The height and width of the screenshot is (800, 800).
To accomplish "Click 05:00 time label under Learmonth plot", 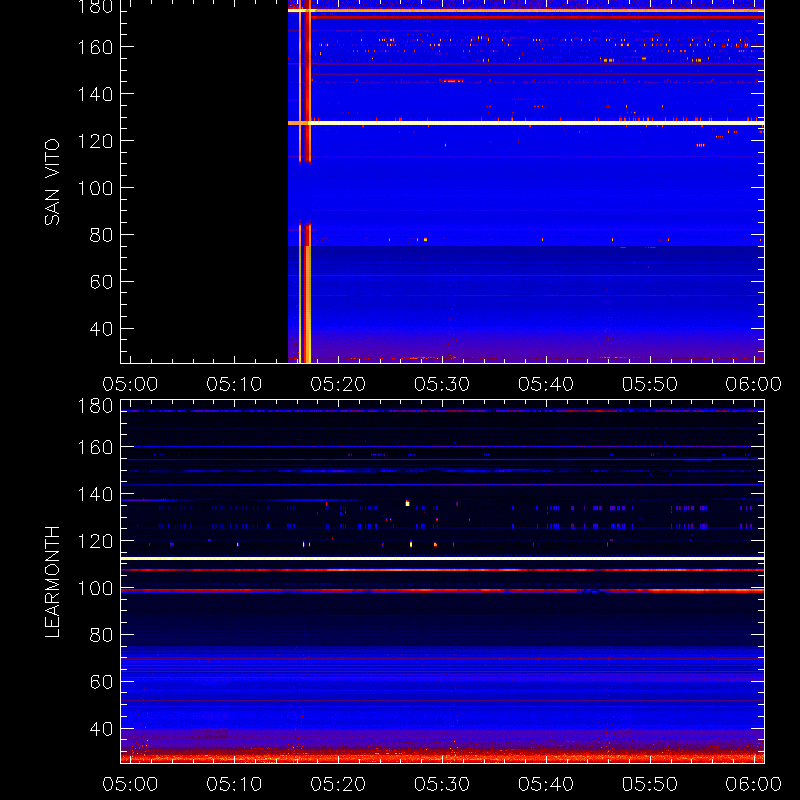I will pyautogui.click(x=130, y=784).
